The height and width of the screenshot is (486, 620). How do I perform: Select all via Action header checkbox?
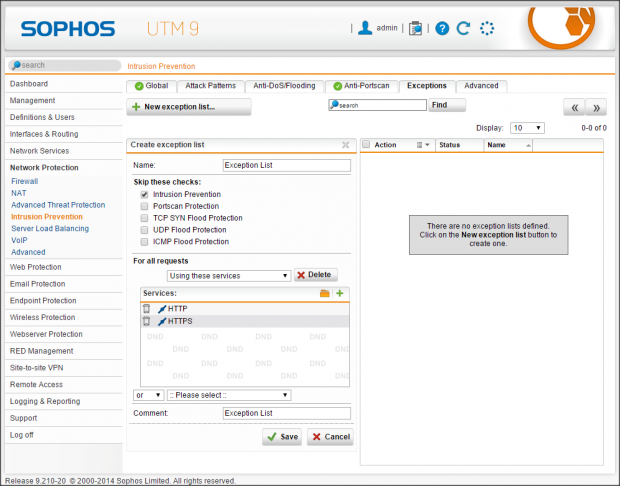pos(366,144)
